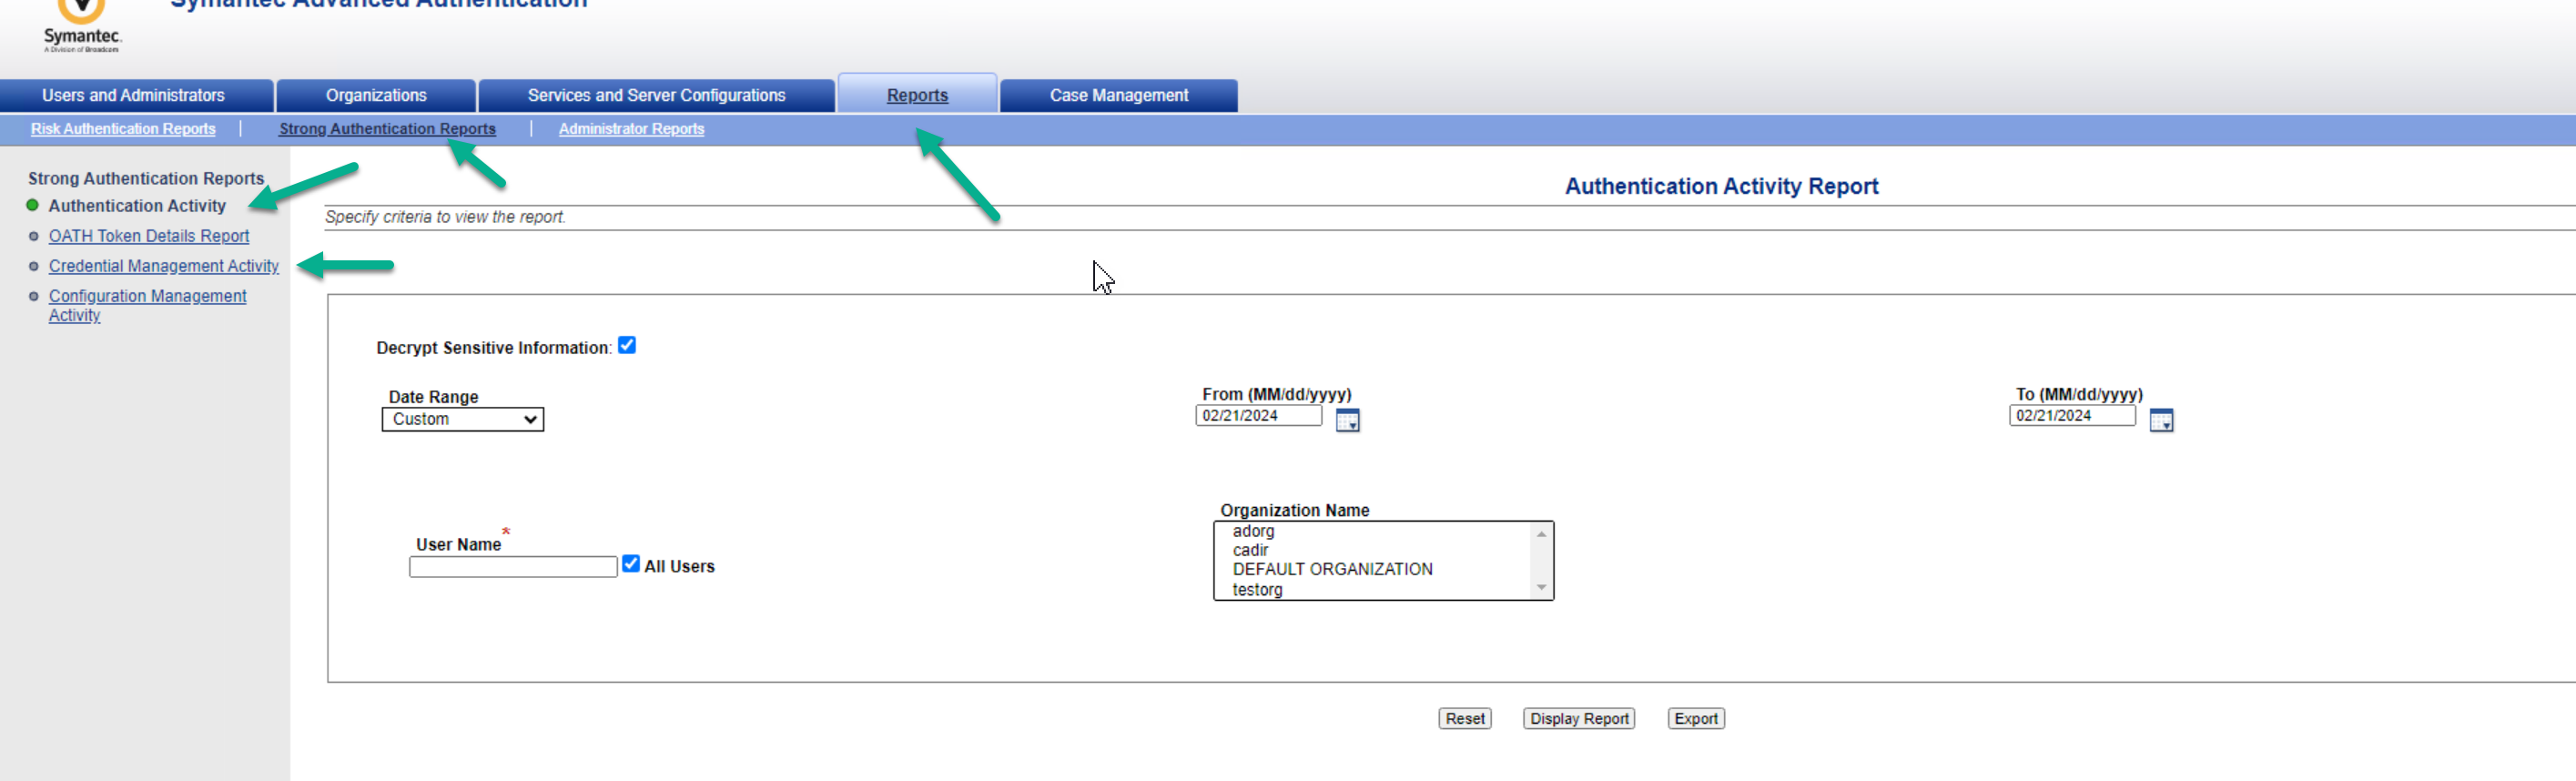This screenshot has width=2576, height=781.
Task: Toggle Decrypt Sensitive Information checkbox
Action: (x=627, y=345)
